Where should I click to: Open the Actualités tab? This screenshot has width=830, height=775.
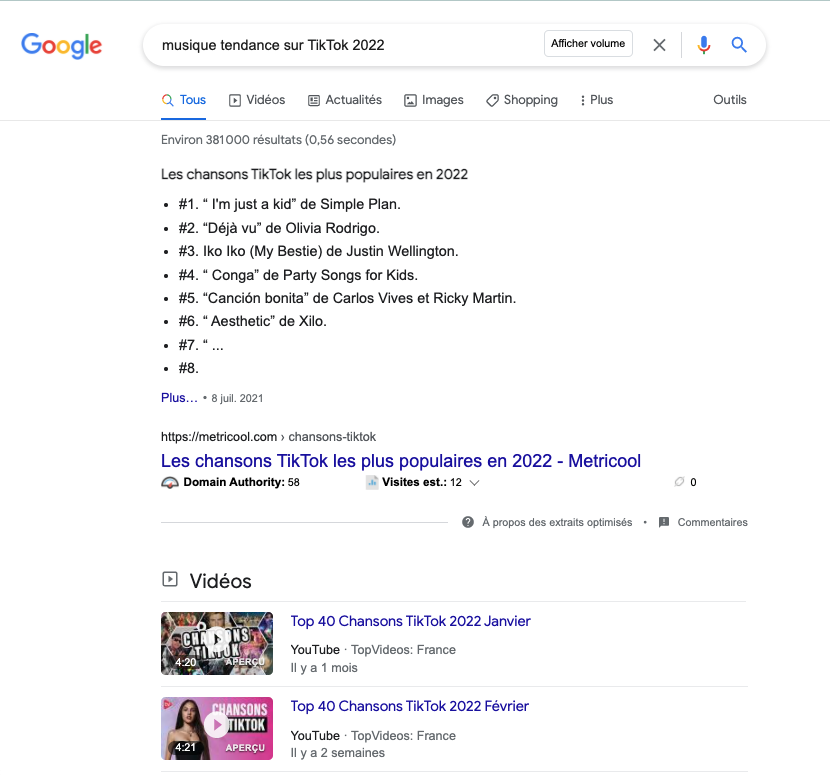coord(345,100)
